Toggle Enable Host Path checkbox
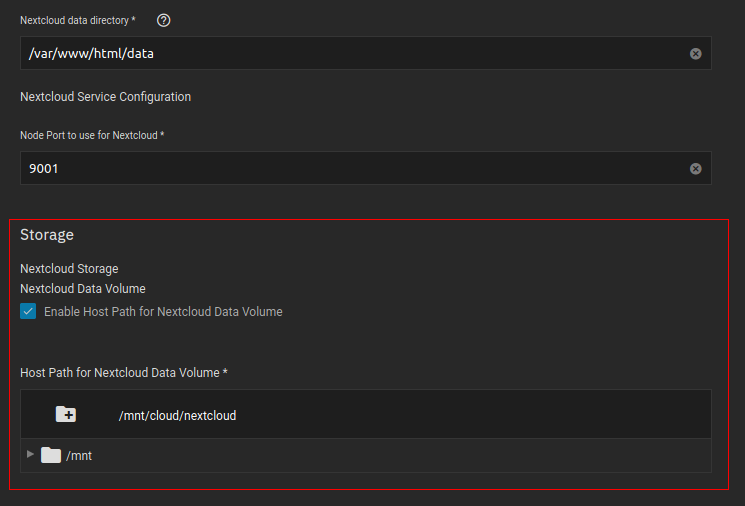This screenshot has height=506, width=745. click(x=28, y=312)
